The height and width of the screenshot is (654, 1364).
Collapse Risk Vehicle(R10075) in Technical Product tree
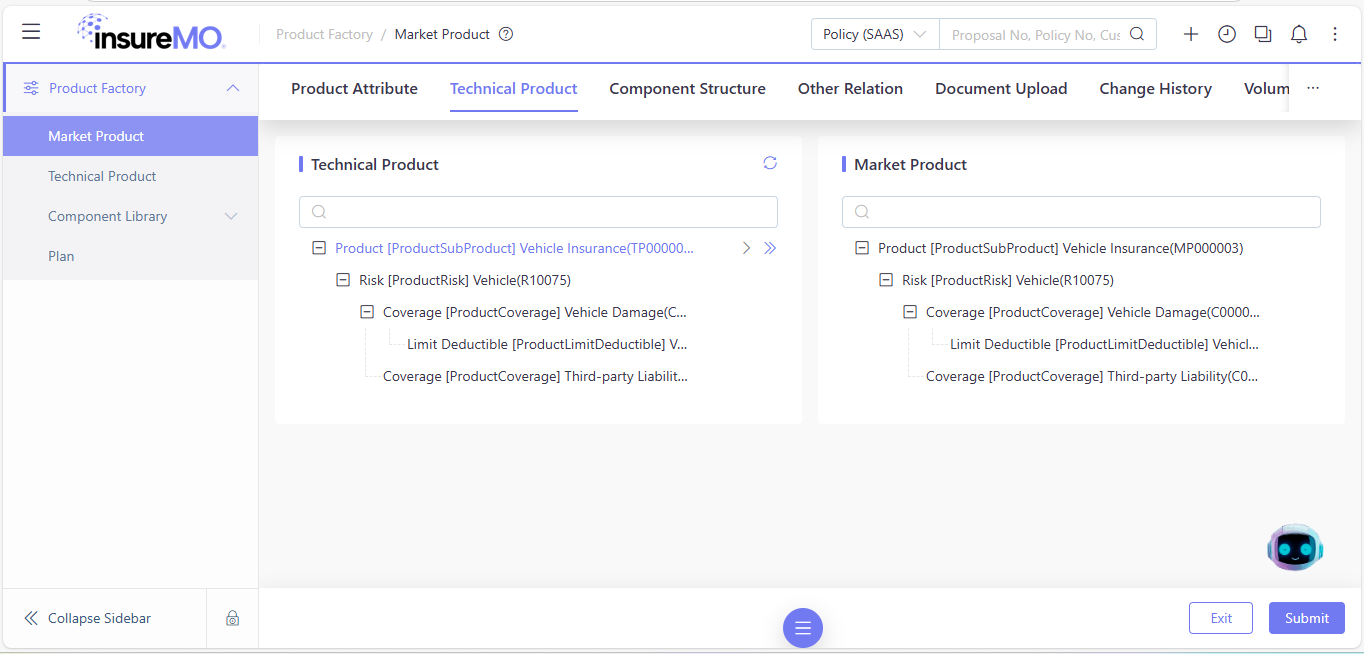(343, 280)
